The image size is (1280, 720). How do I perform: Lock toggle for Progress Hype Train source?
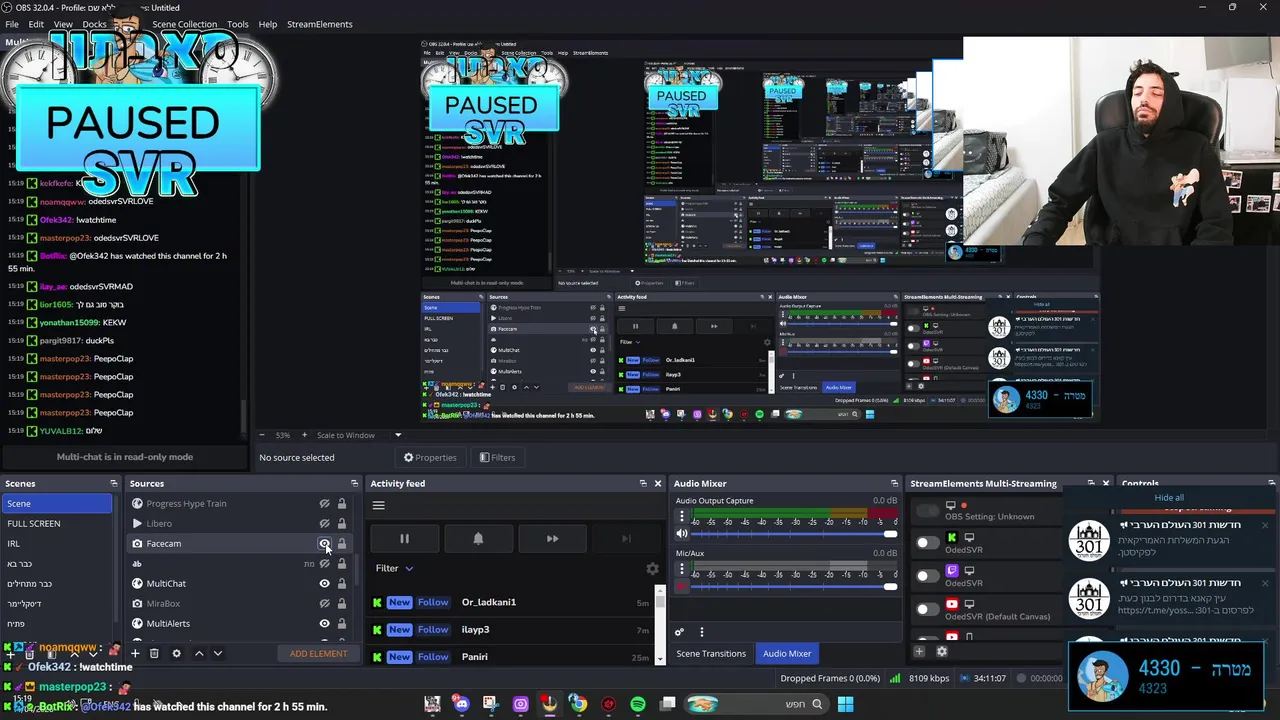click(x=341, y=503)
